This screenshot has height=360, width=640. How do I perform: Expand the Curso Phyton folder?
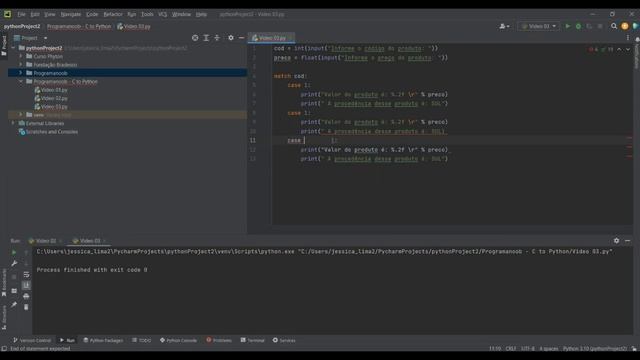click(20, 56)
